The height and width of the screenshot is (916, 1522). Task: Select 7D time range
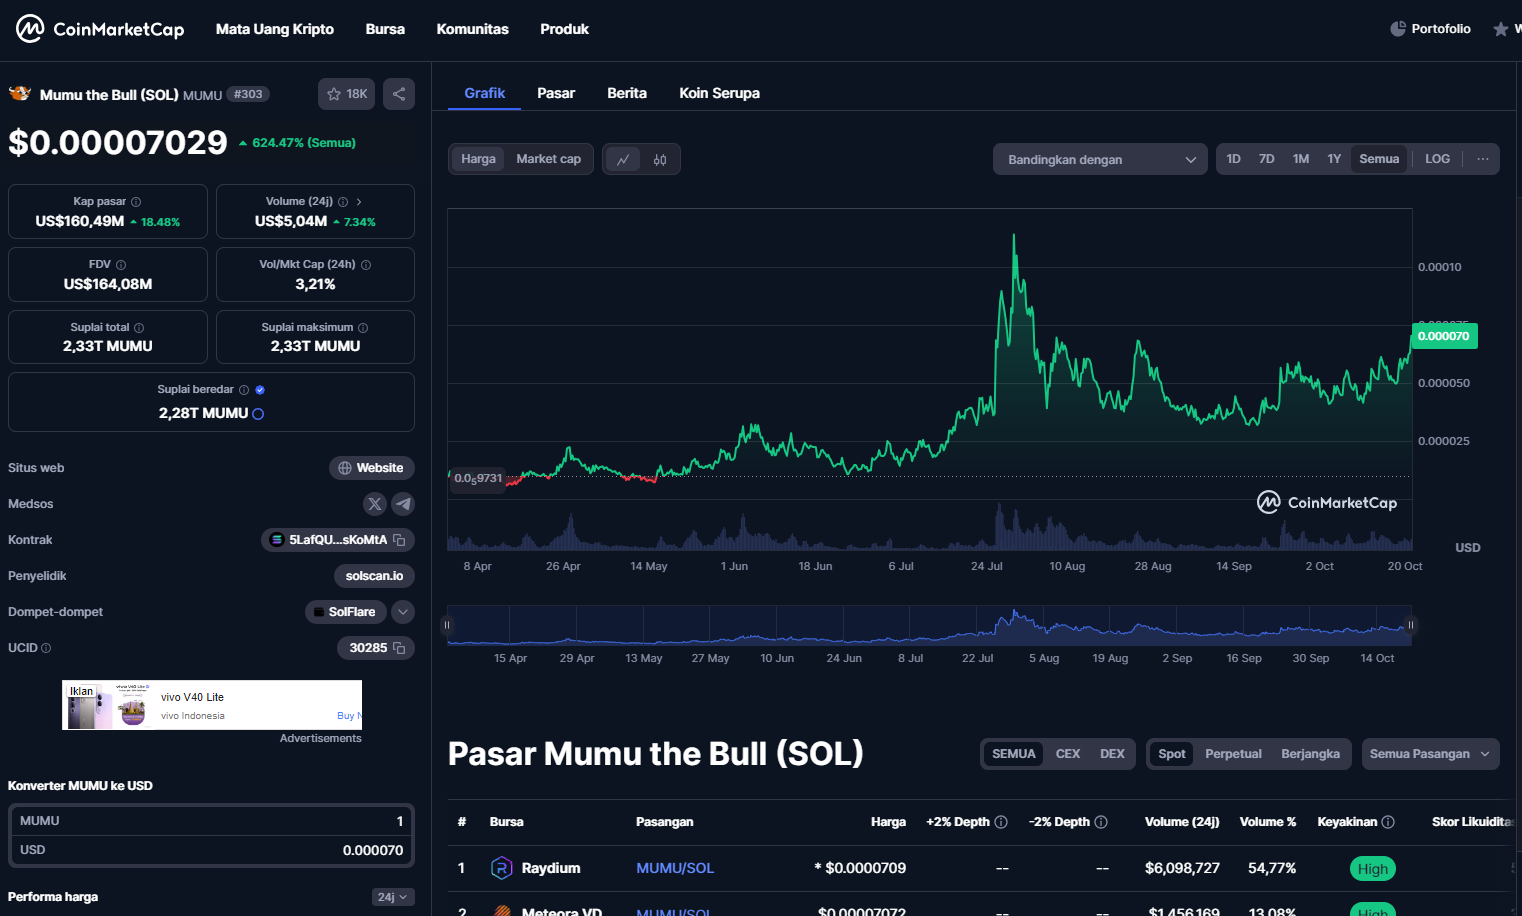coord(1266,159)
